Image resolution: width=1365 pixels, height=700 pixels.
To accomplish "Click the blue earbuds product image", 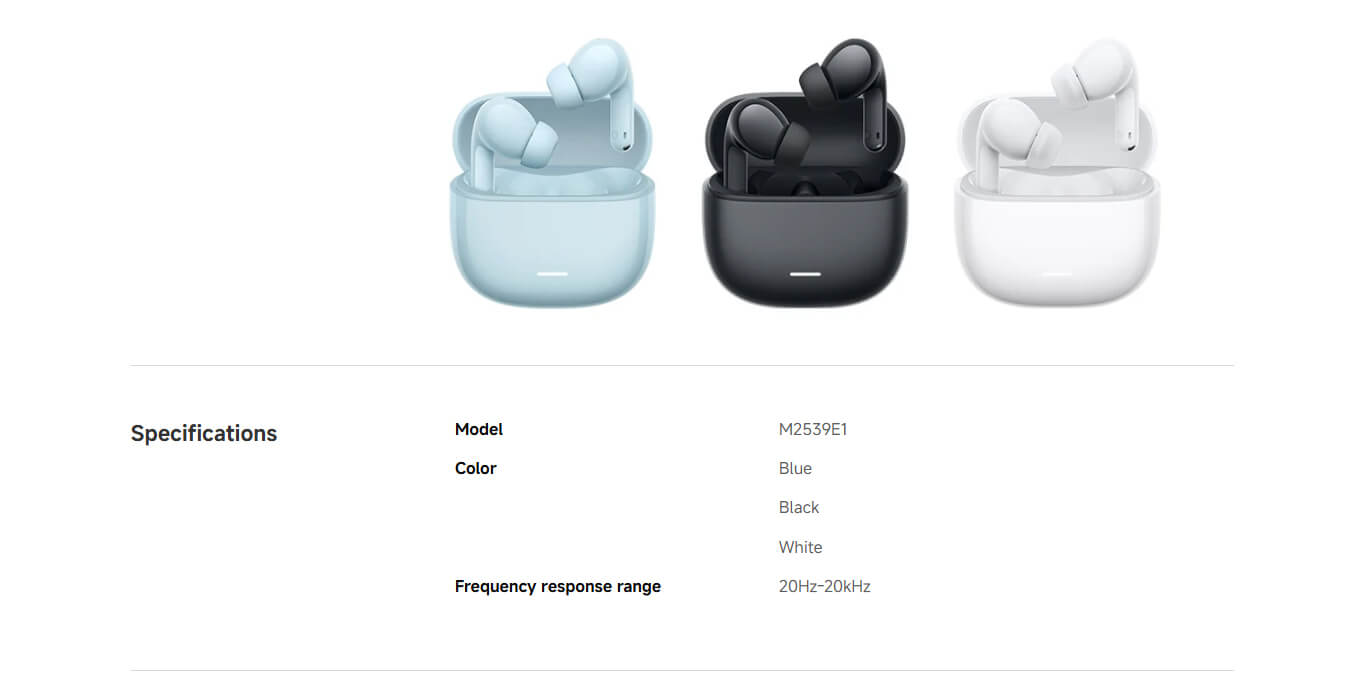I will 552,172.
